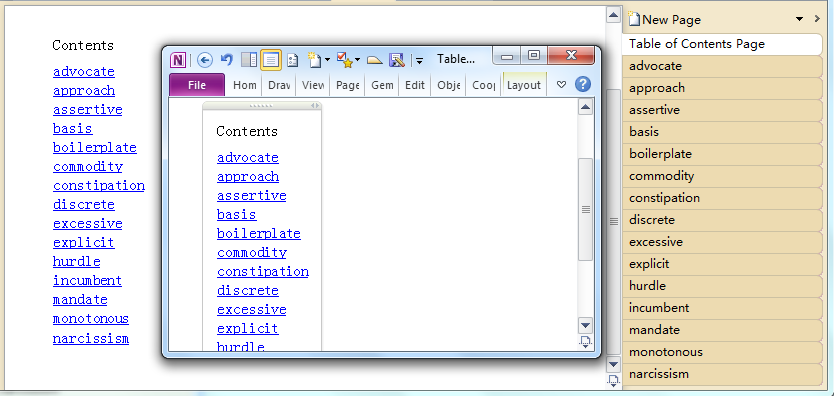Screen dimensions: 834x396
Task: Collapse the page list with the chevron arrow
Action: (818, 19)
